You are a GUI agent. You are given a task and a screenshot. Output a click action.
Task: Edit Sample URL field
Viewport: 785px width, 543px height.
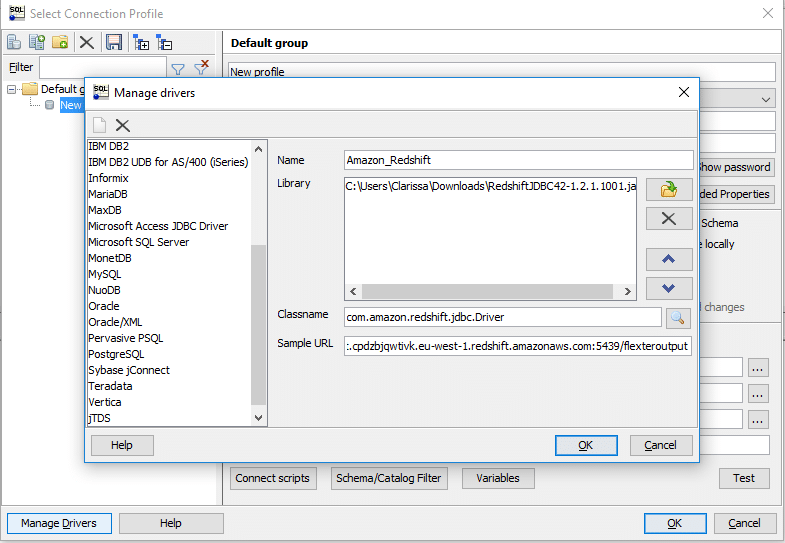(x=518, y=346)
